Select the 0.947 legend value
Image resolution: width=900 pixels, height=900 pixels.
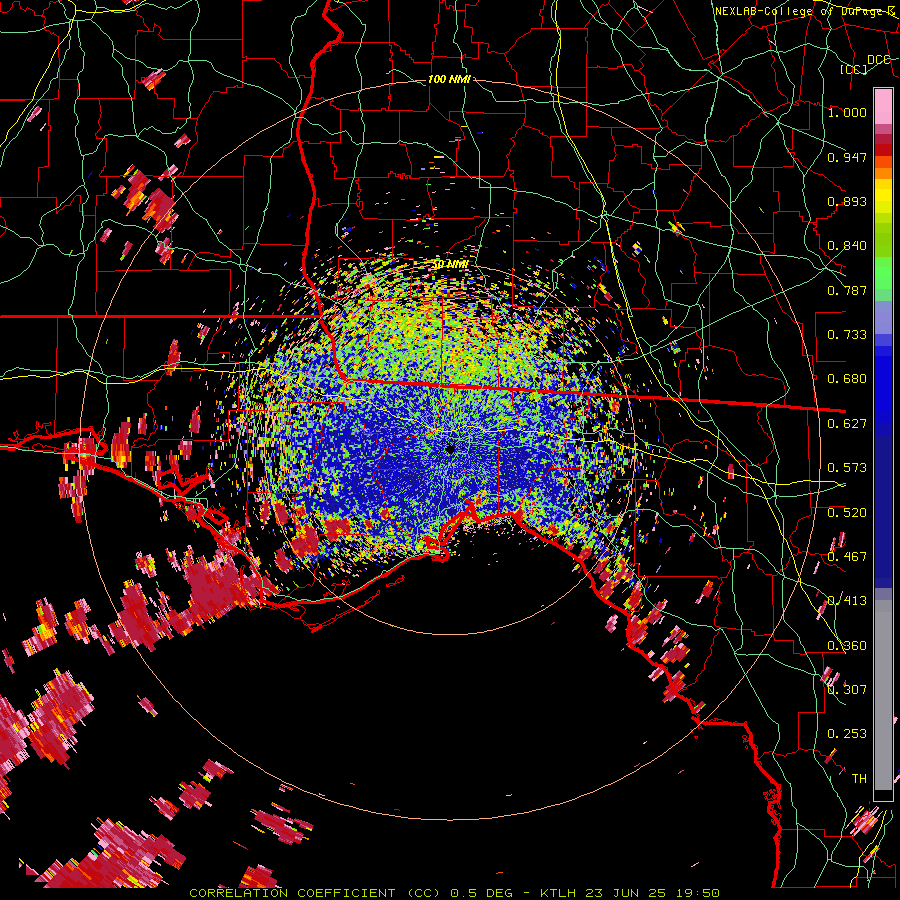(x=847, y=157)
